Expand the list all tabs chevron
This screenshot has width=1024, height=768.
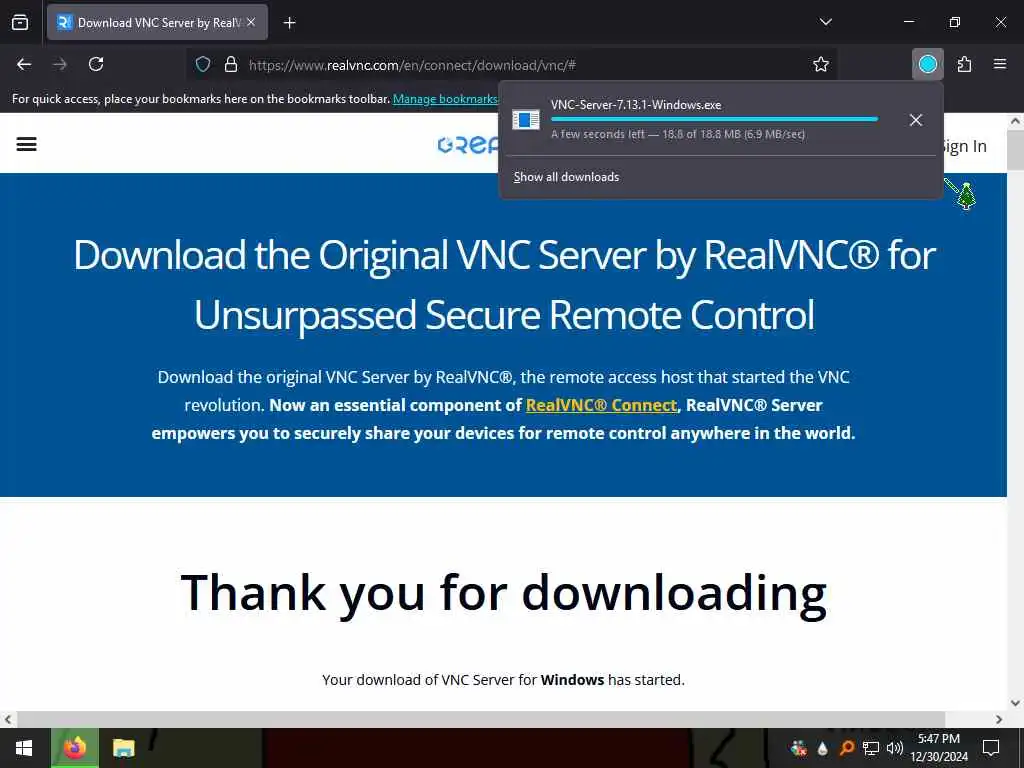coord(825,22)
